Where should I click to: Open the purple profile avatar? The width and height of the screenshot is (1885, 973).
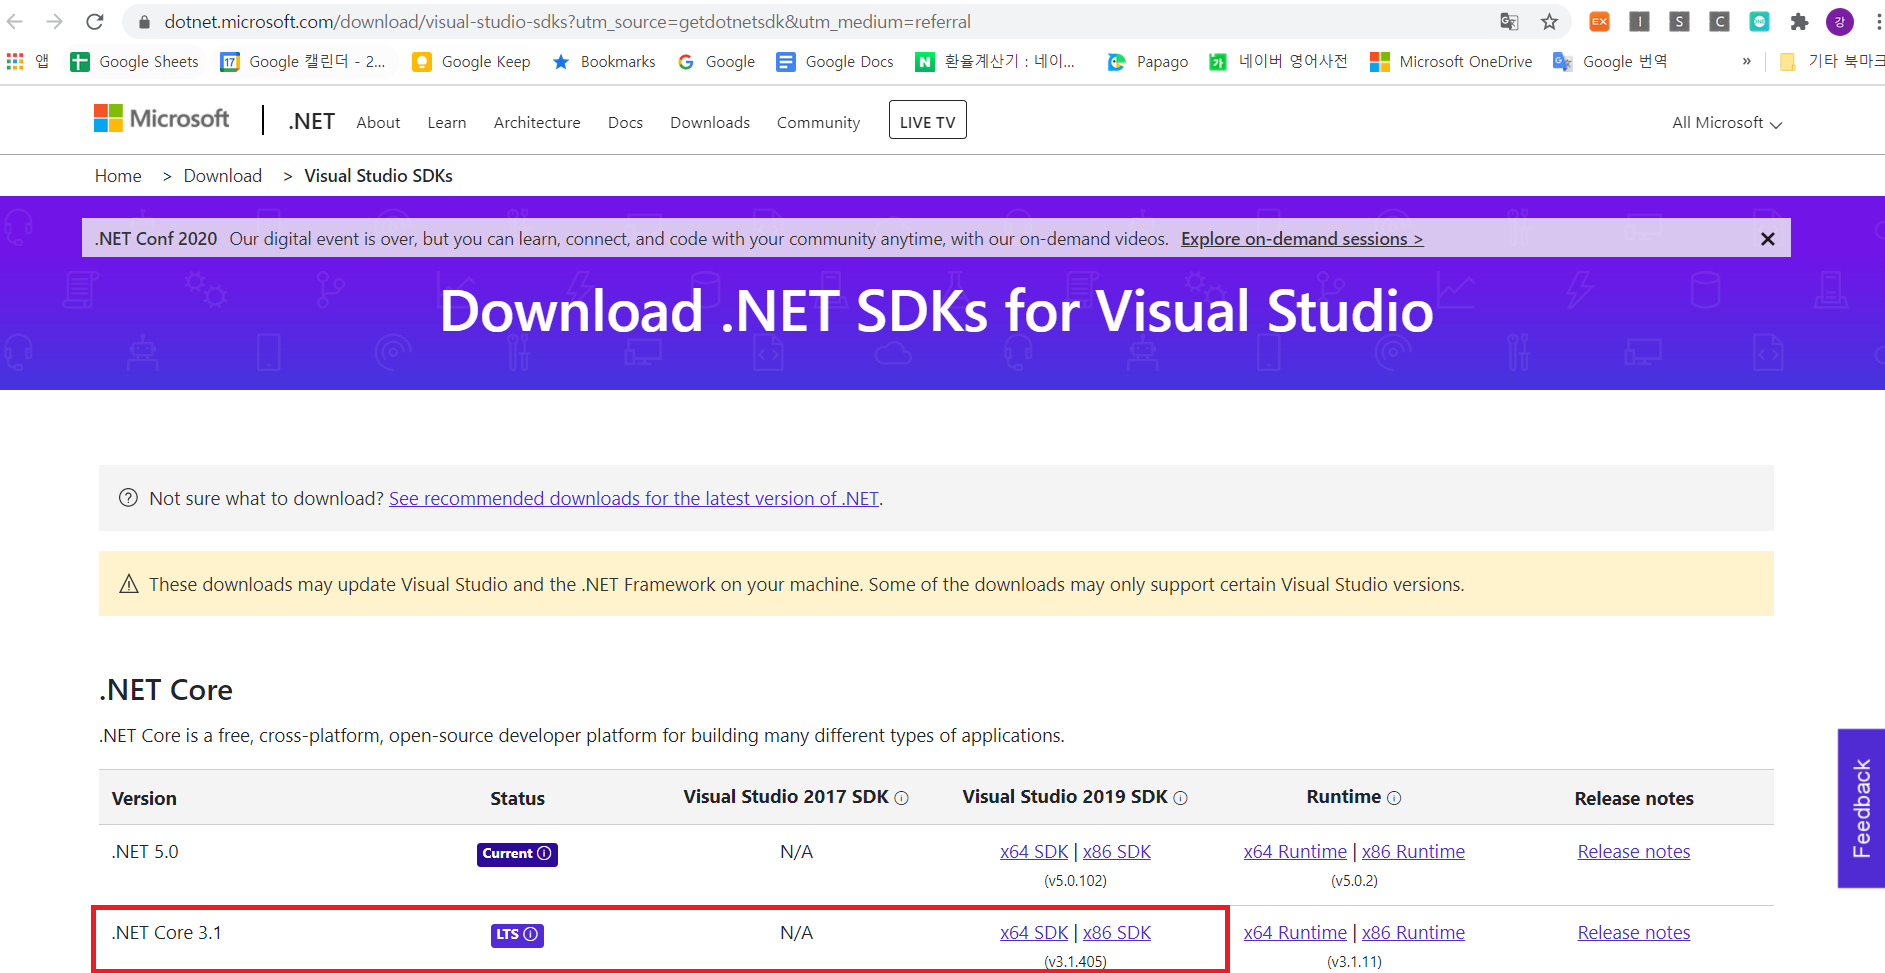pos(1839,21)
